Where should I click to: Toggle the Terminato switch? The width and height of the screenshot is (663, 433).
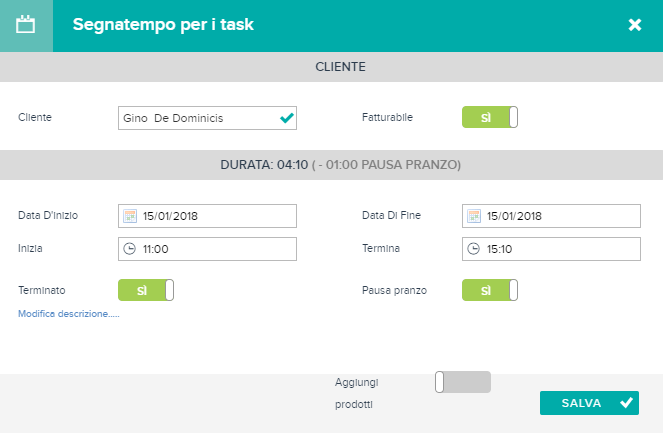(x=146, y=290)
